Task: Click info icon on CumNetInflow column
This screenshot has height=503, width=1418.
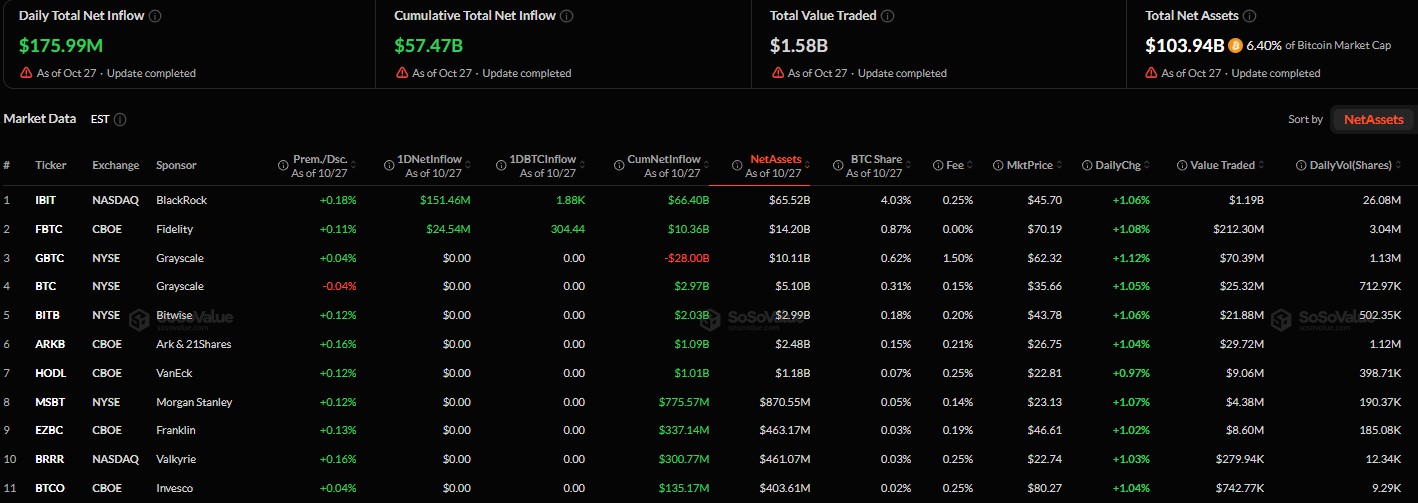Action: click(x=617, y=165)
